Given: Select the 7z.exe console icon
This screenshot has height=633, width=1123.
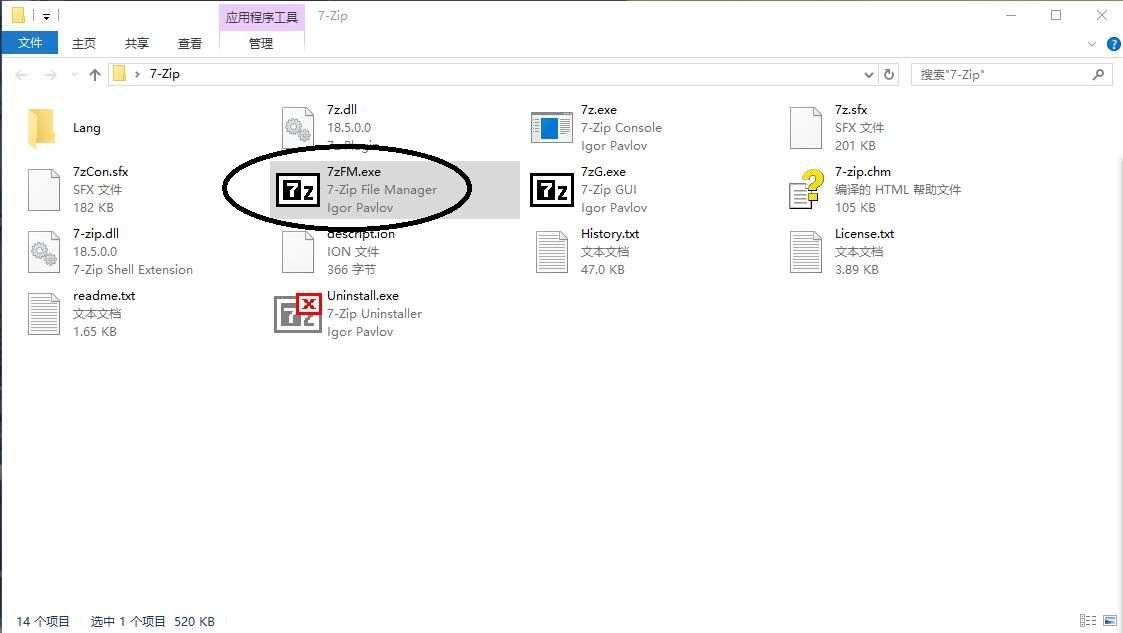Looking at the screenshot, I should pos(551,128).
